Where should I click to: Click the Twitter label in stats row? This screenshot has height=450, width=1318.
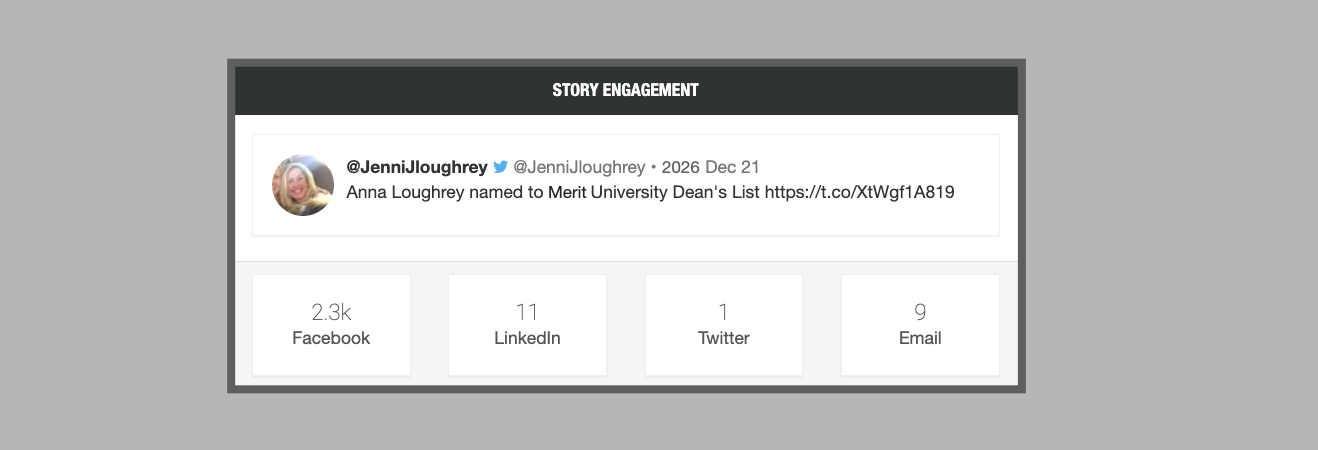(x=723, y=338)
